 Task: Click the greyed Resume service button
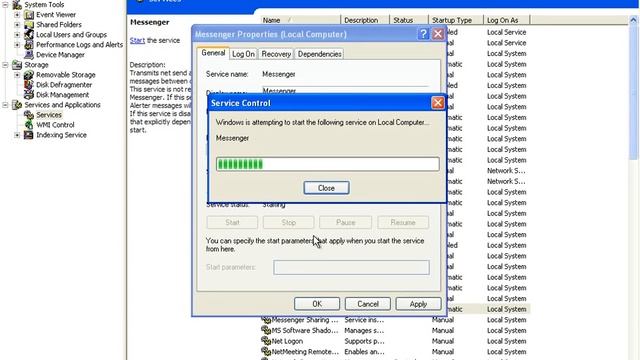(403, 222)
